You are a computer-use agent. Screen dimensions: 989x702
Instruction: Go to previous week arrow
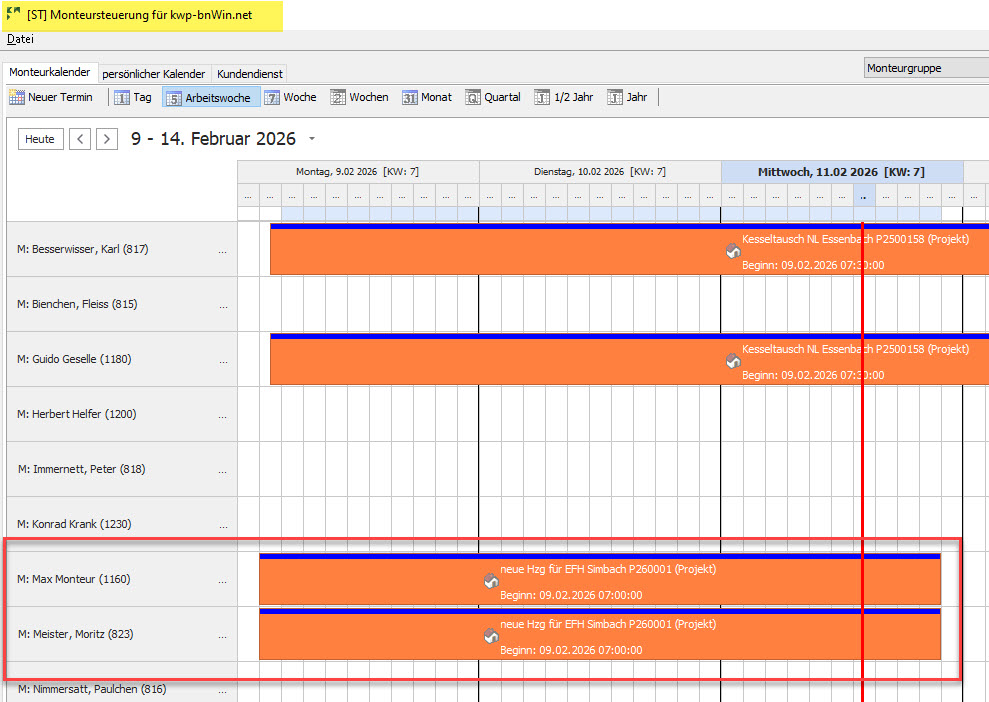(80, 139)
